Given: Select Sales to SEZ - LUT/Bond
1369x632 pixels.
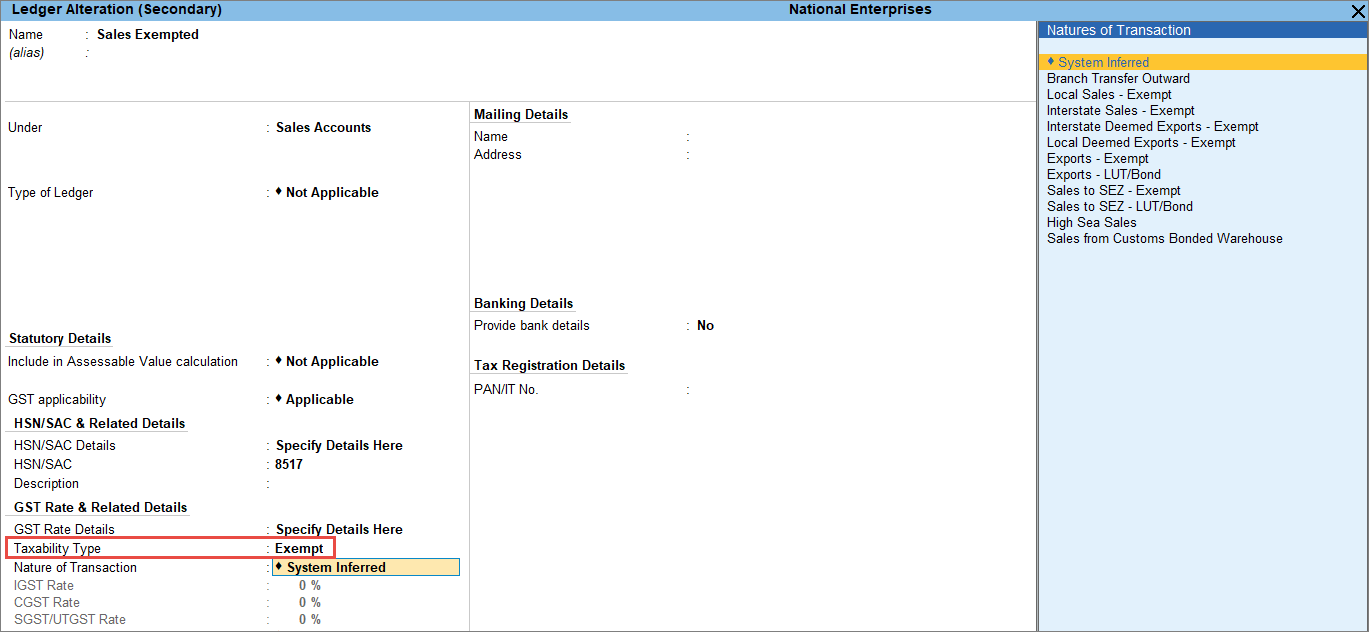Looking at the screenshot, I should tap(1120, 206).
